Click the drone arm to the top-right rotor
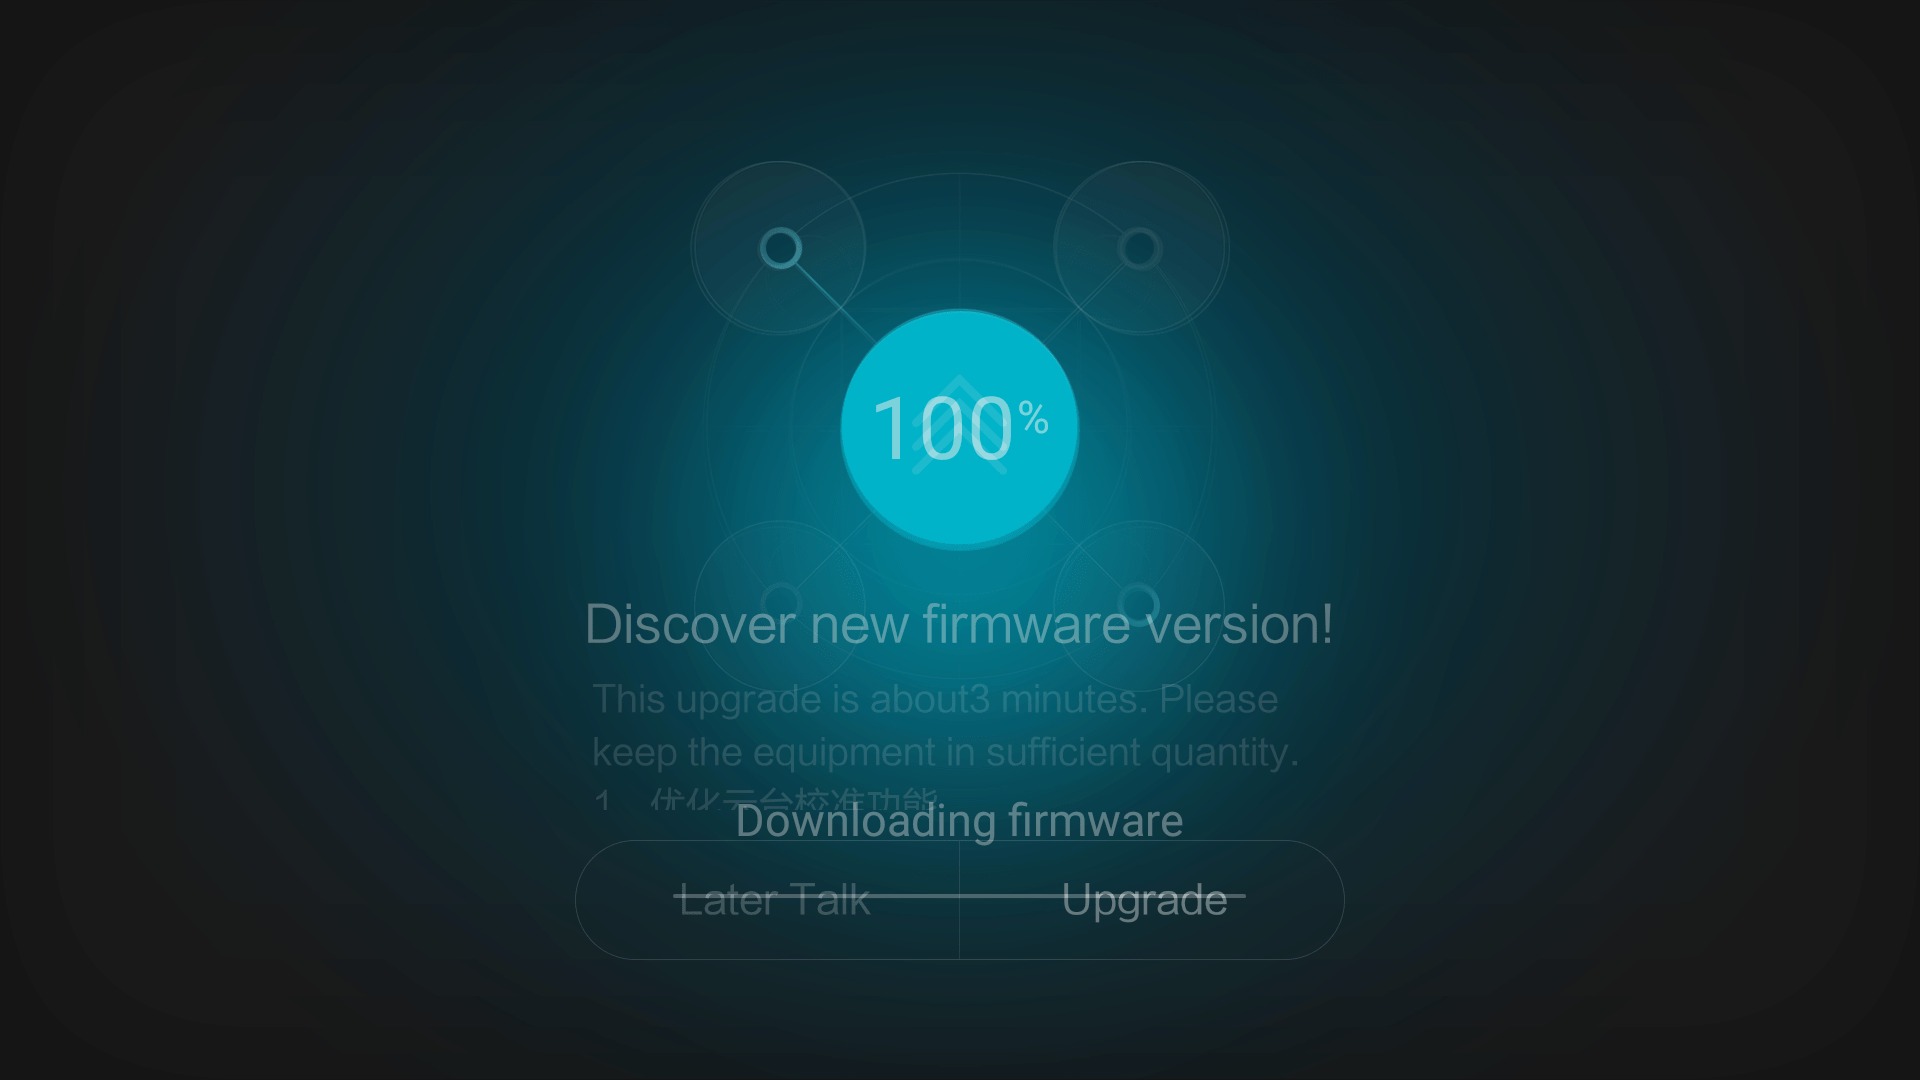 (x=1086, y=302)
